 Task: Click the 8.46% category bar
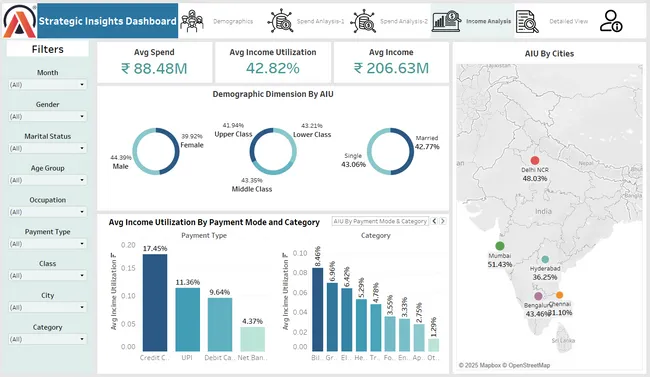[x=318, y=309]
